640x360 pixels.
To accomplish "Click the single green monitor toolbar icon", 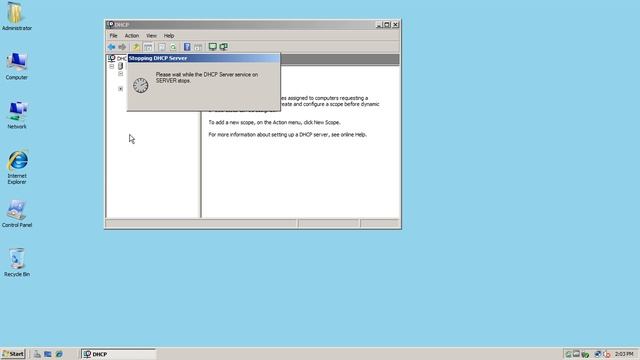I will click(x=213, y=47).
